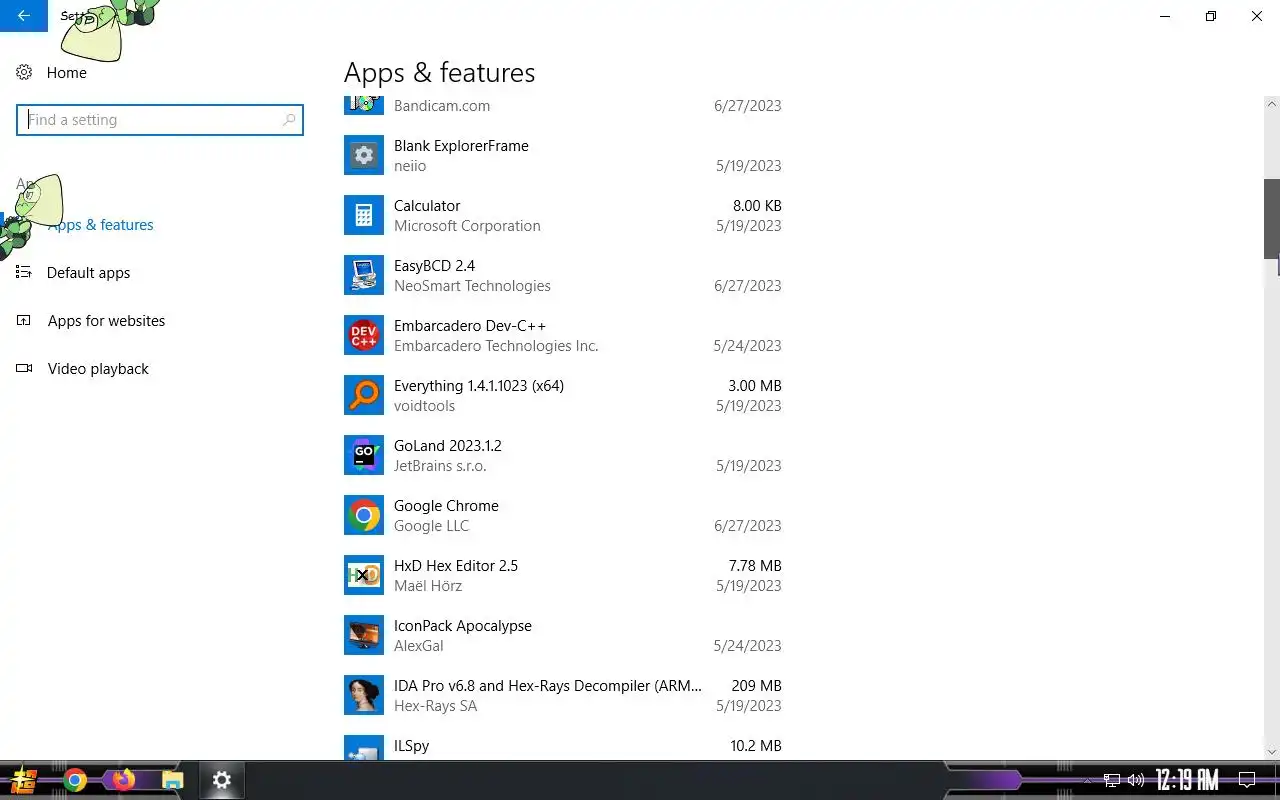This screenshot has height=800, width=1280.
Task: Click the JetBrains s.r.o. publisher text
Action: click(440, 466)
